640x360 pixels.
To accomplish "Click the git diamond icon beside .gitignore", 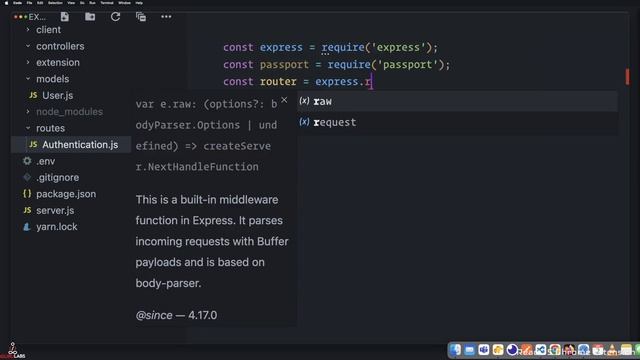I will point(27,177).
